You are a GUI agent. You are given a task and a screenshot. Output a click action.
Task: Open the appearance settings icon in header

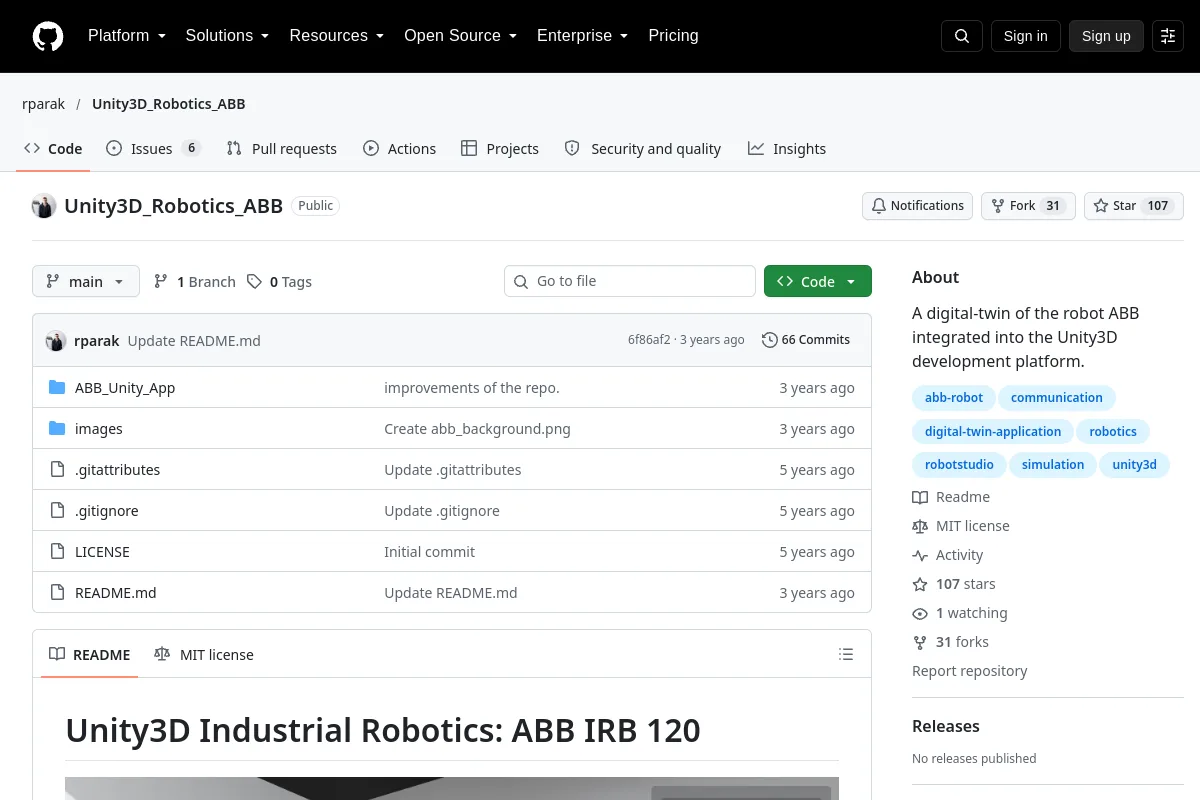tap(1168, 36)
